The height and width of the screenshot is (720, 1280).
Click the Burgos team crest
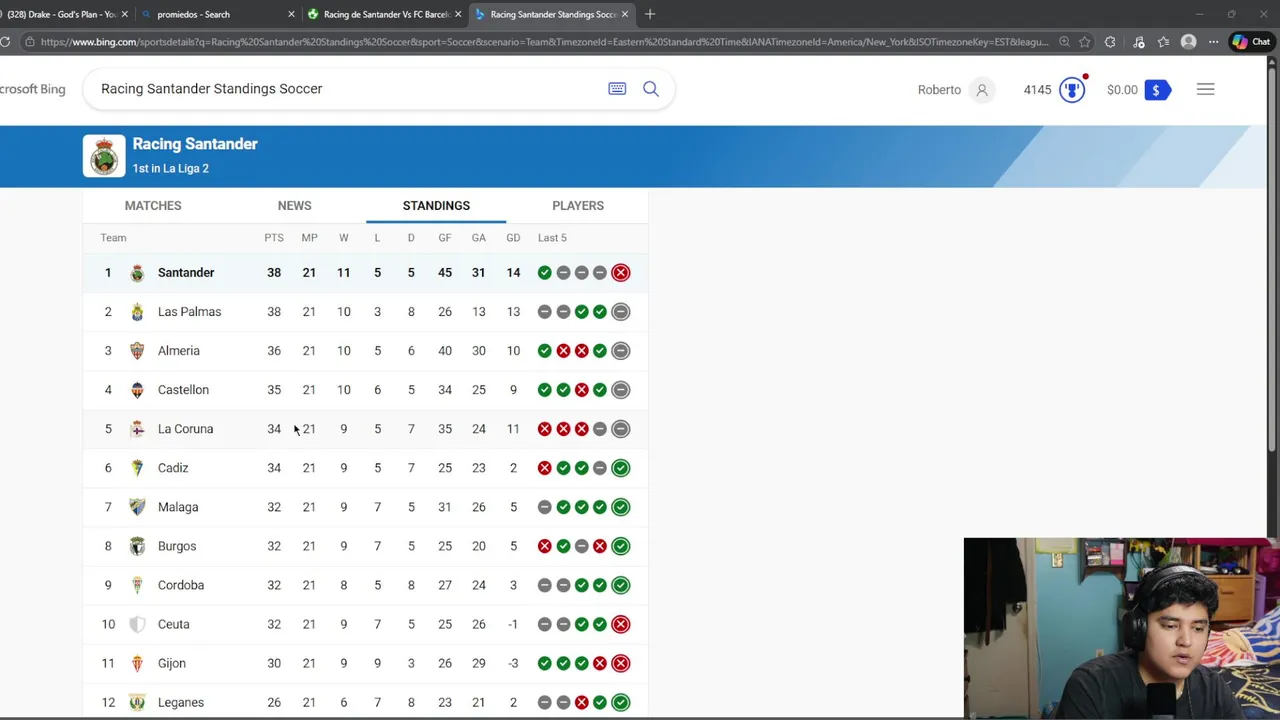(x=137, y=546)
